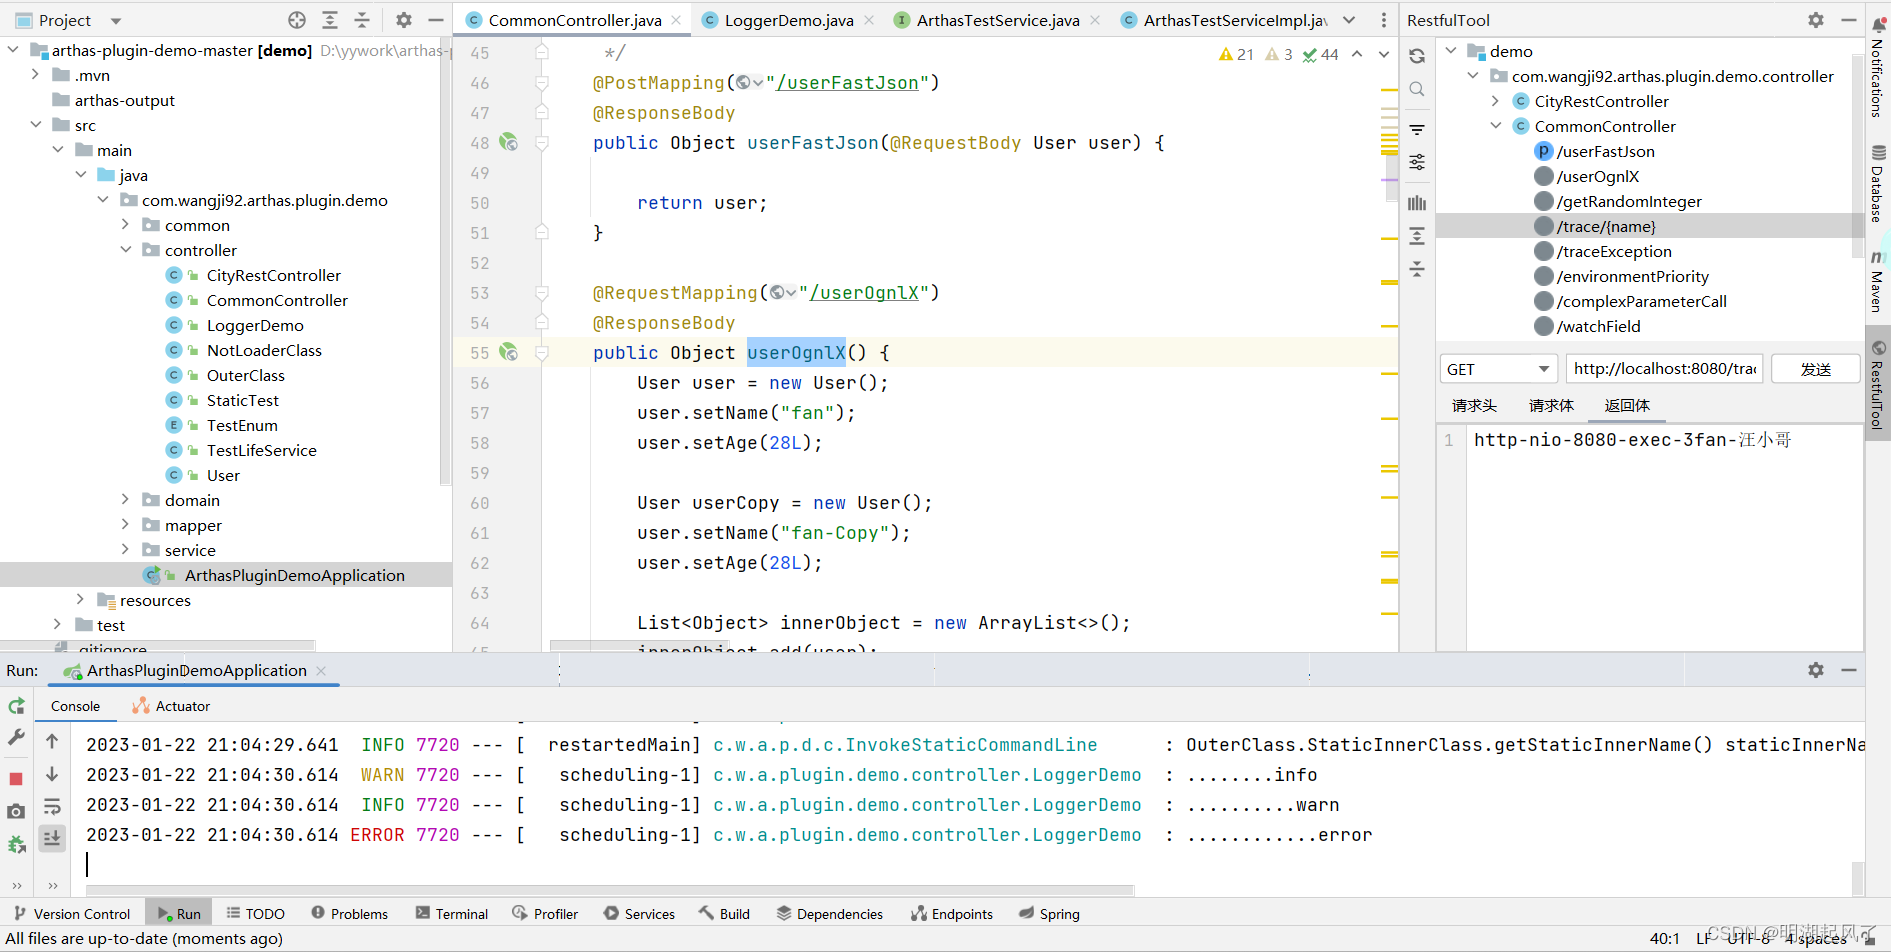Open the Database tool window sidebar icon

coord(1877,181)
